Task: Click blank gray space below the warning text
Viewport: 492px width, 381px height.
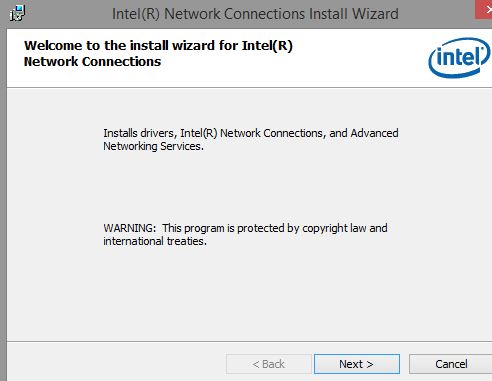Action: (250, 293)
